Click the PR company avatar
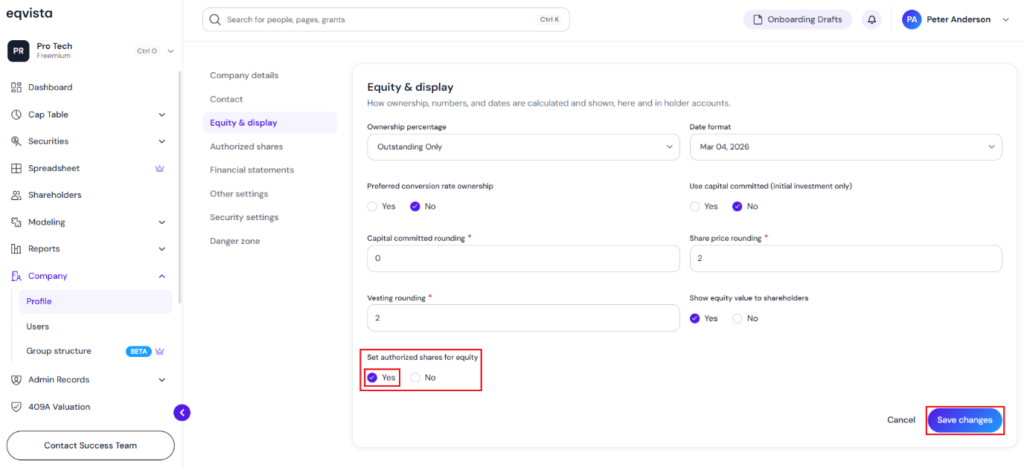 point(18,51)
